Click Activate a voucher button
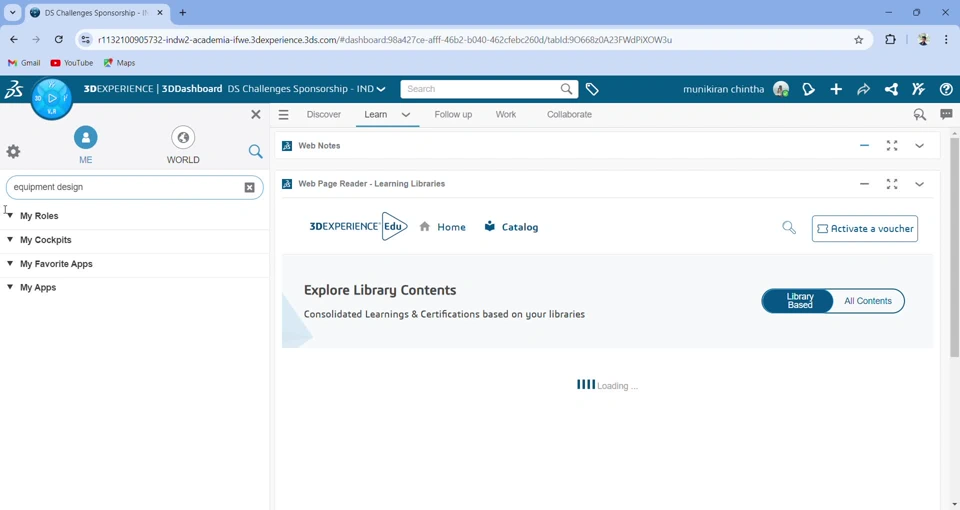960x510 pixels. point(864,228)
